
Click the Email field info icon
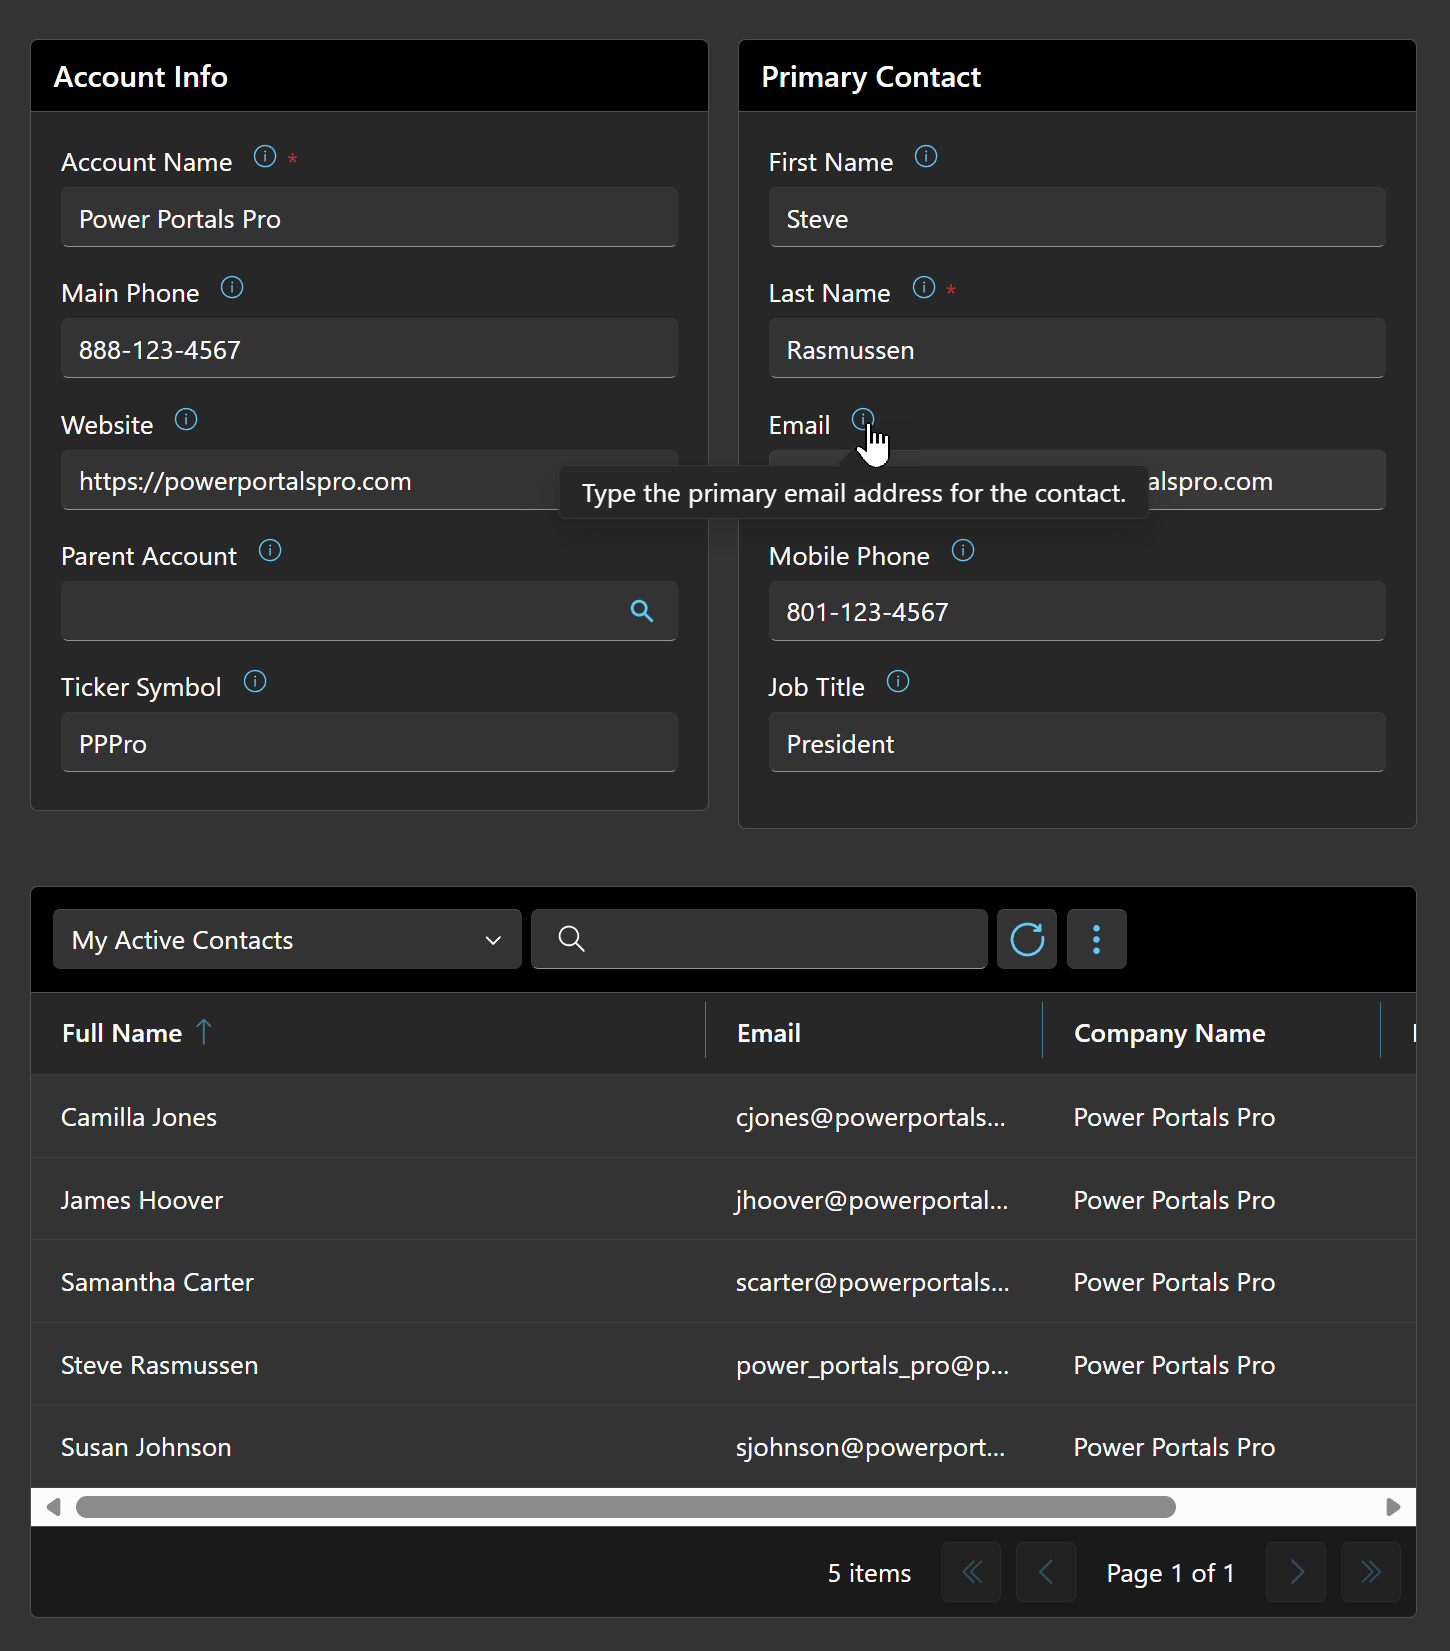(x=863, y=419)
